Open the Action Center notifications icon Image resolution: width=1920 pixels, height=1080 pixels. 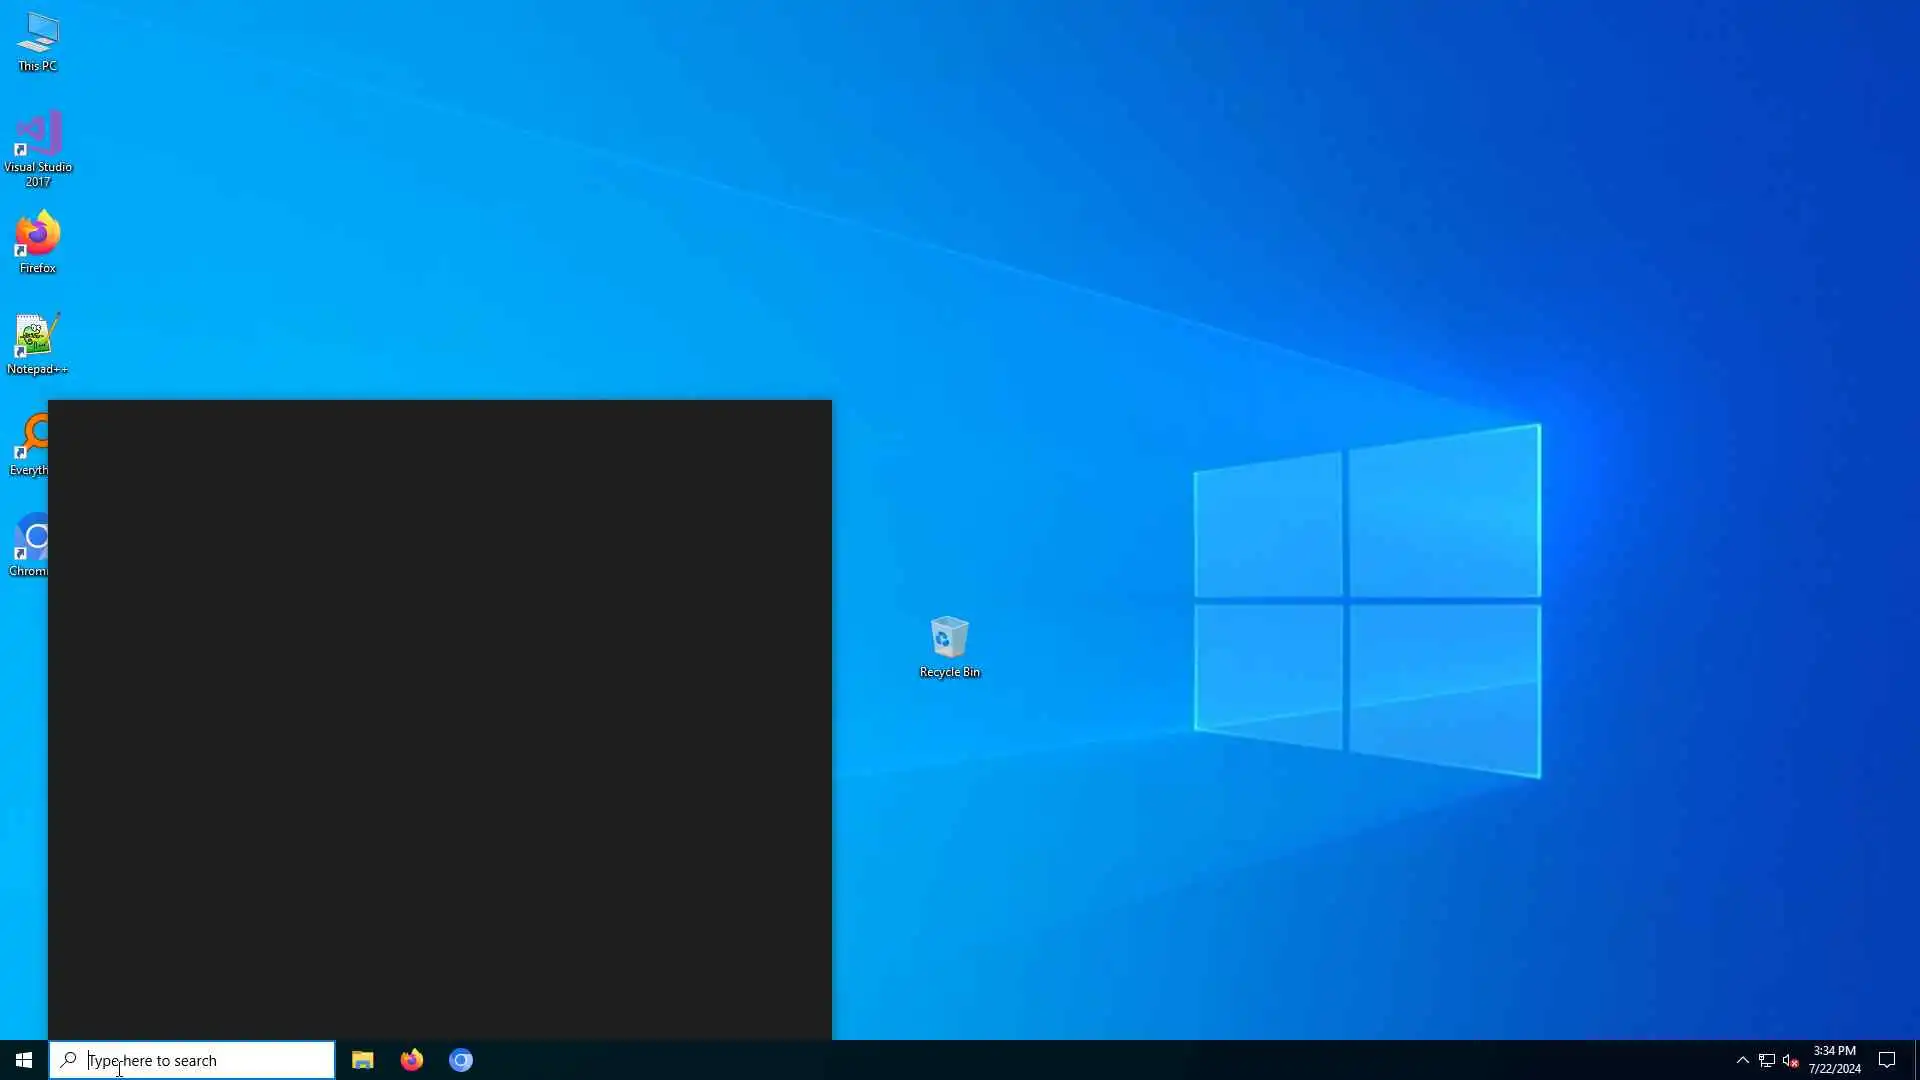click(1887, 1060)
